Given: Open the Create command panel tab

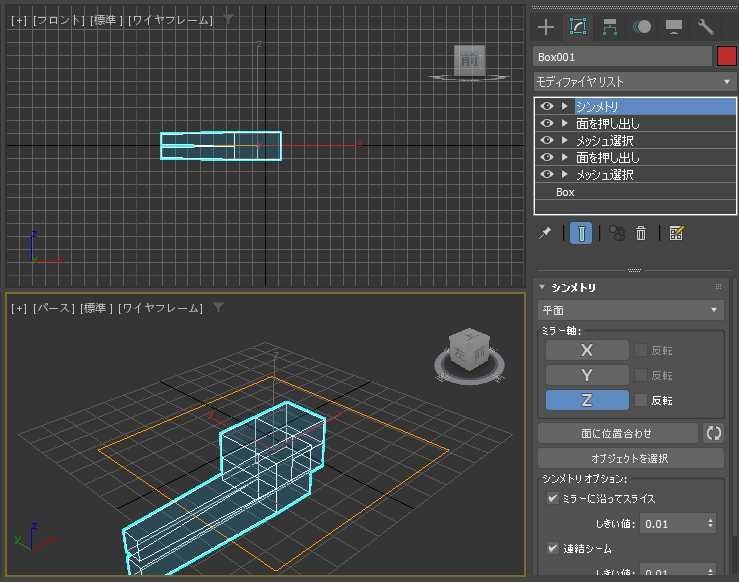Looking at the screenshot, I should pyautogui.click(x=546, y=27).
